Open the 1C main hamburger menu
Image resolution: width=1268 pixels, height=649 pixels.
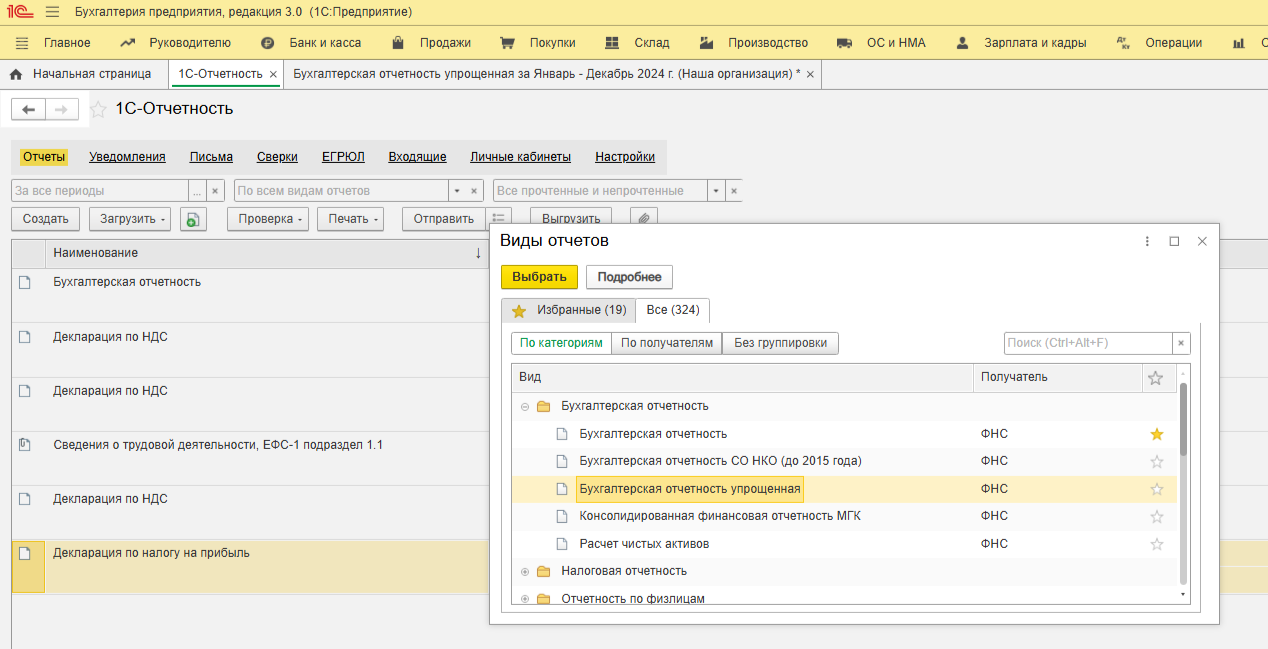click(x=52, y=12)
